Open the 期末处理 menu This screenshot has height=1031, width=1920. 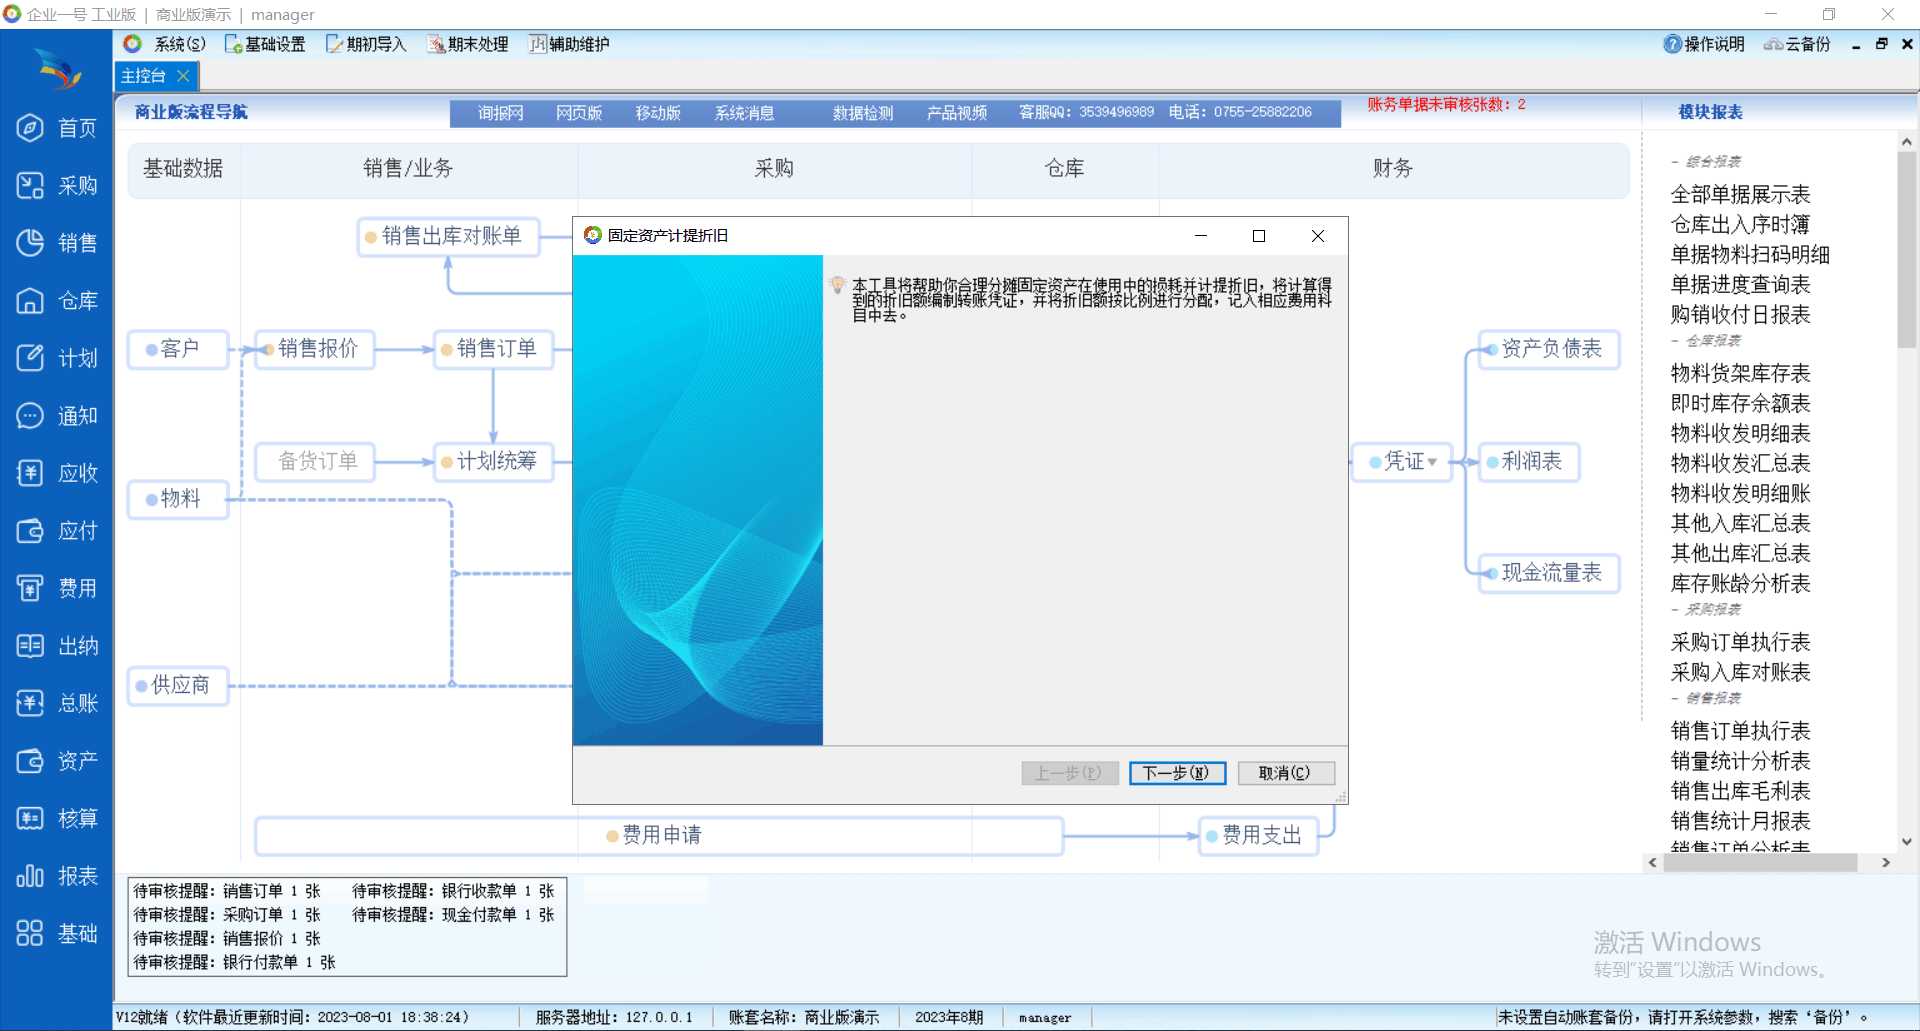pos(468,44)
